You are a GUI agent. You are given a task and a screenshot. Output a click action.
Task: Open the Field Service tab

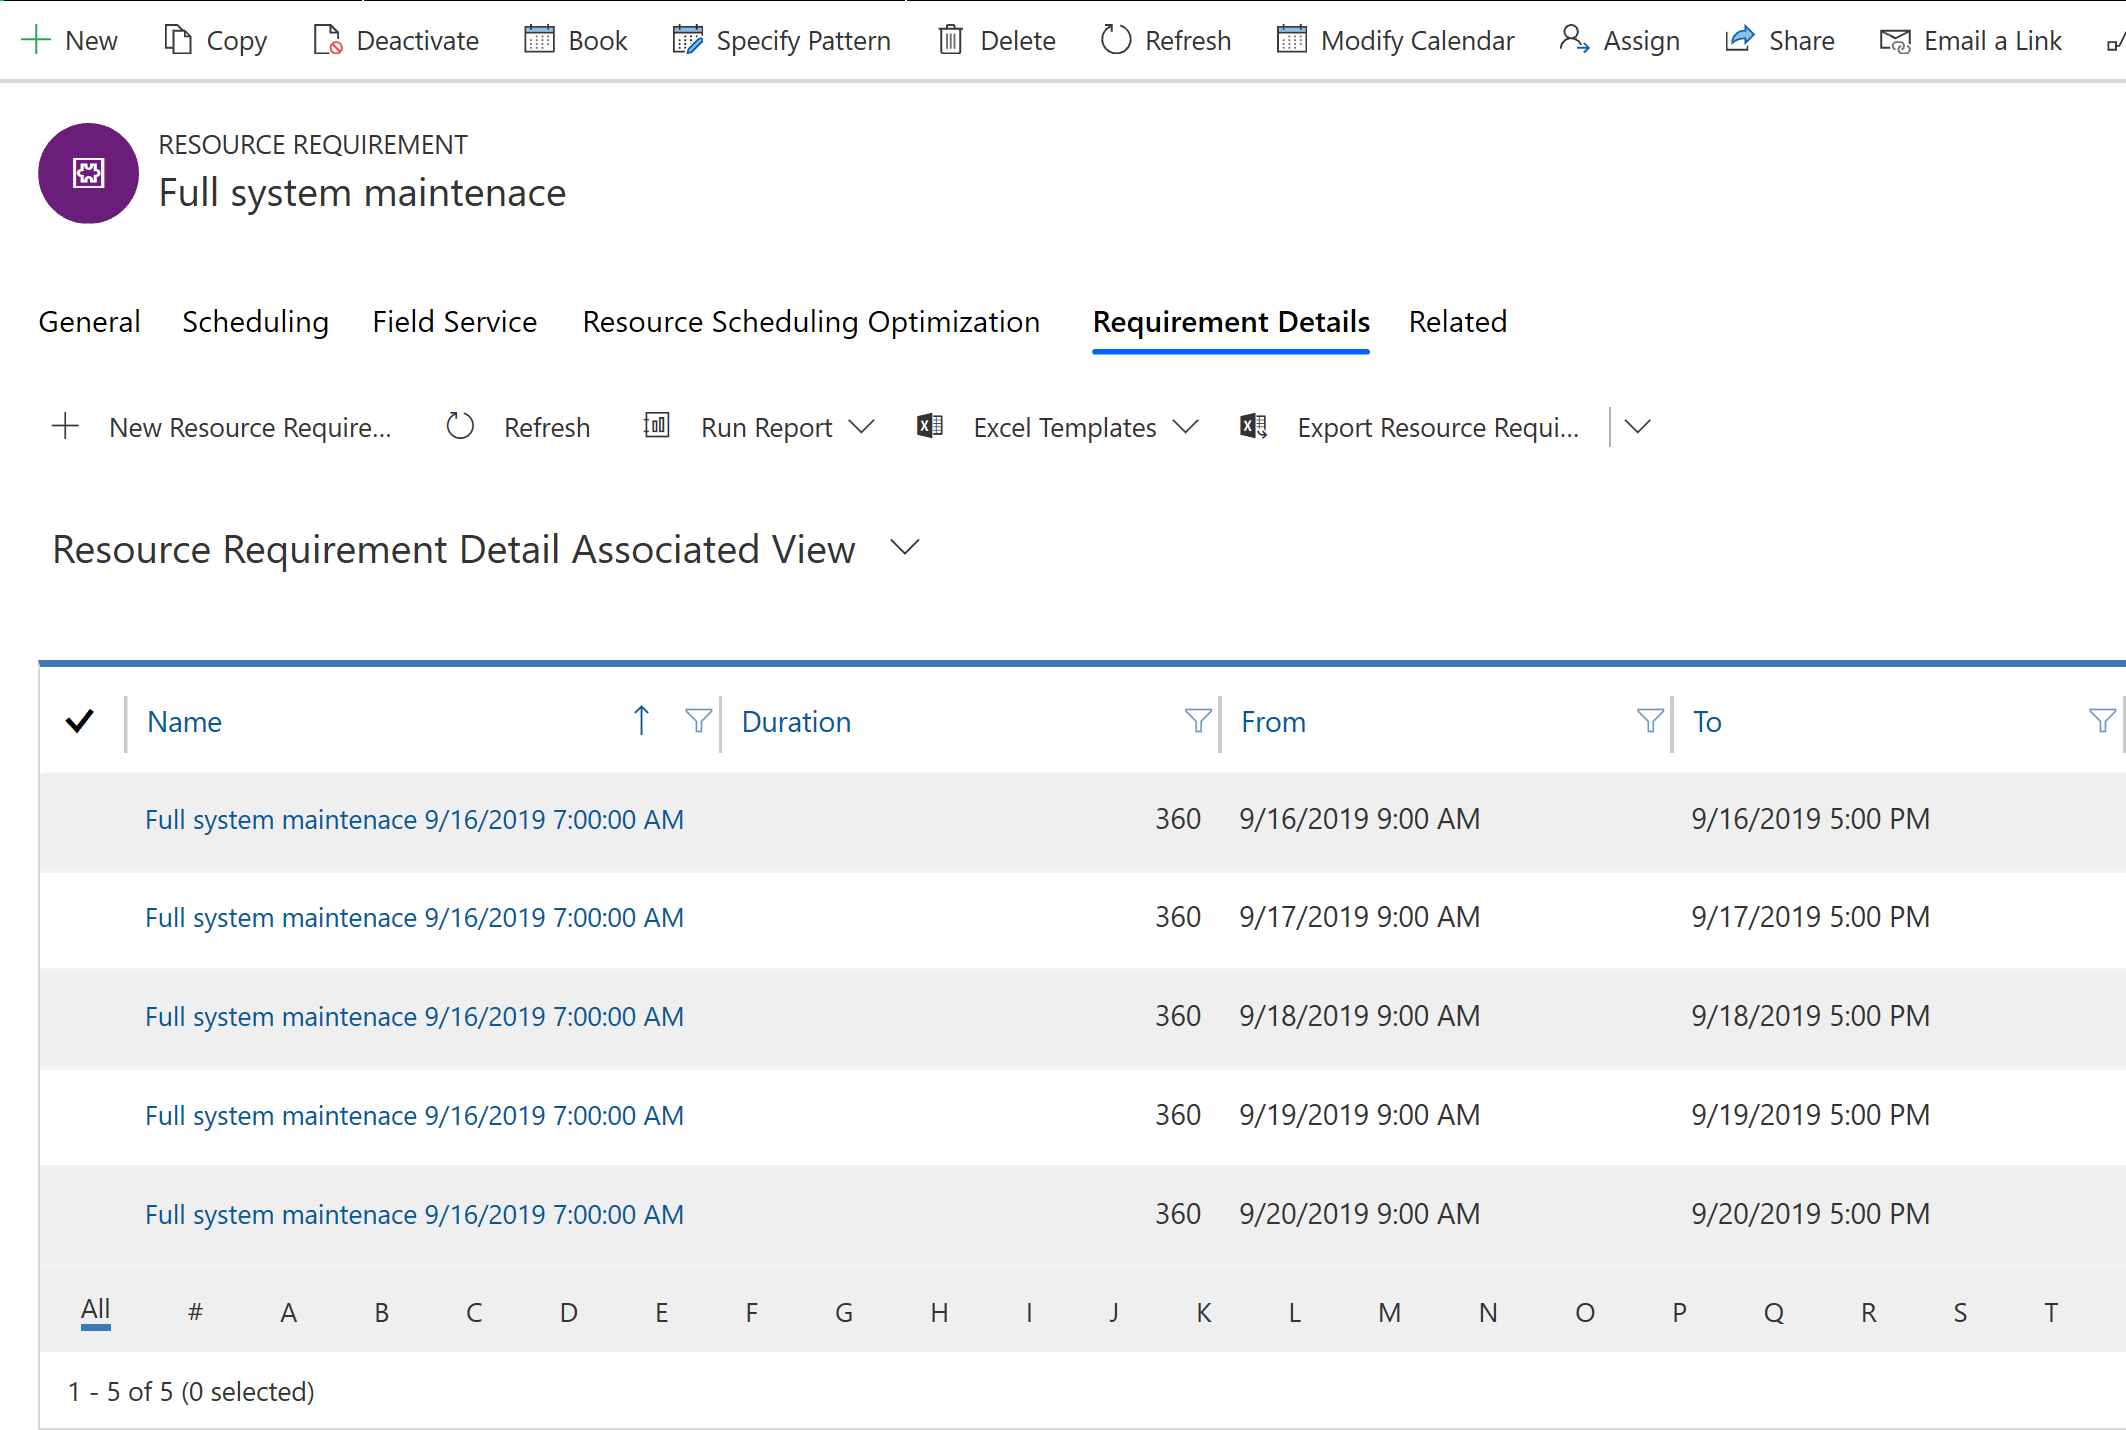(453, 321)
